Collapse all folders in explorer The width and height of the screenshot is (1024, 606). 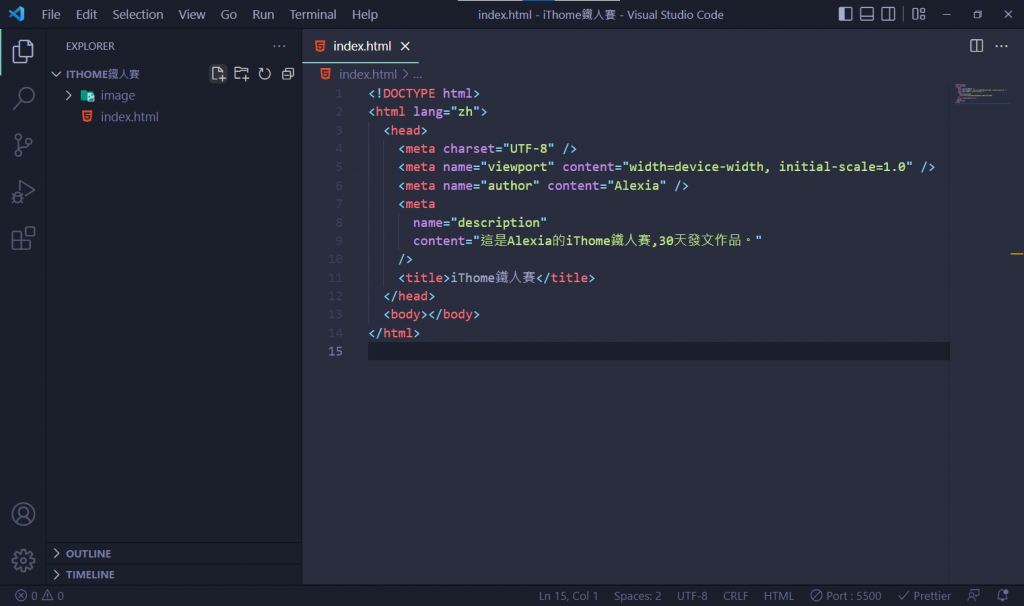coord(288,74)
